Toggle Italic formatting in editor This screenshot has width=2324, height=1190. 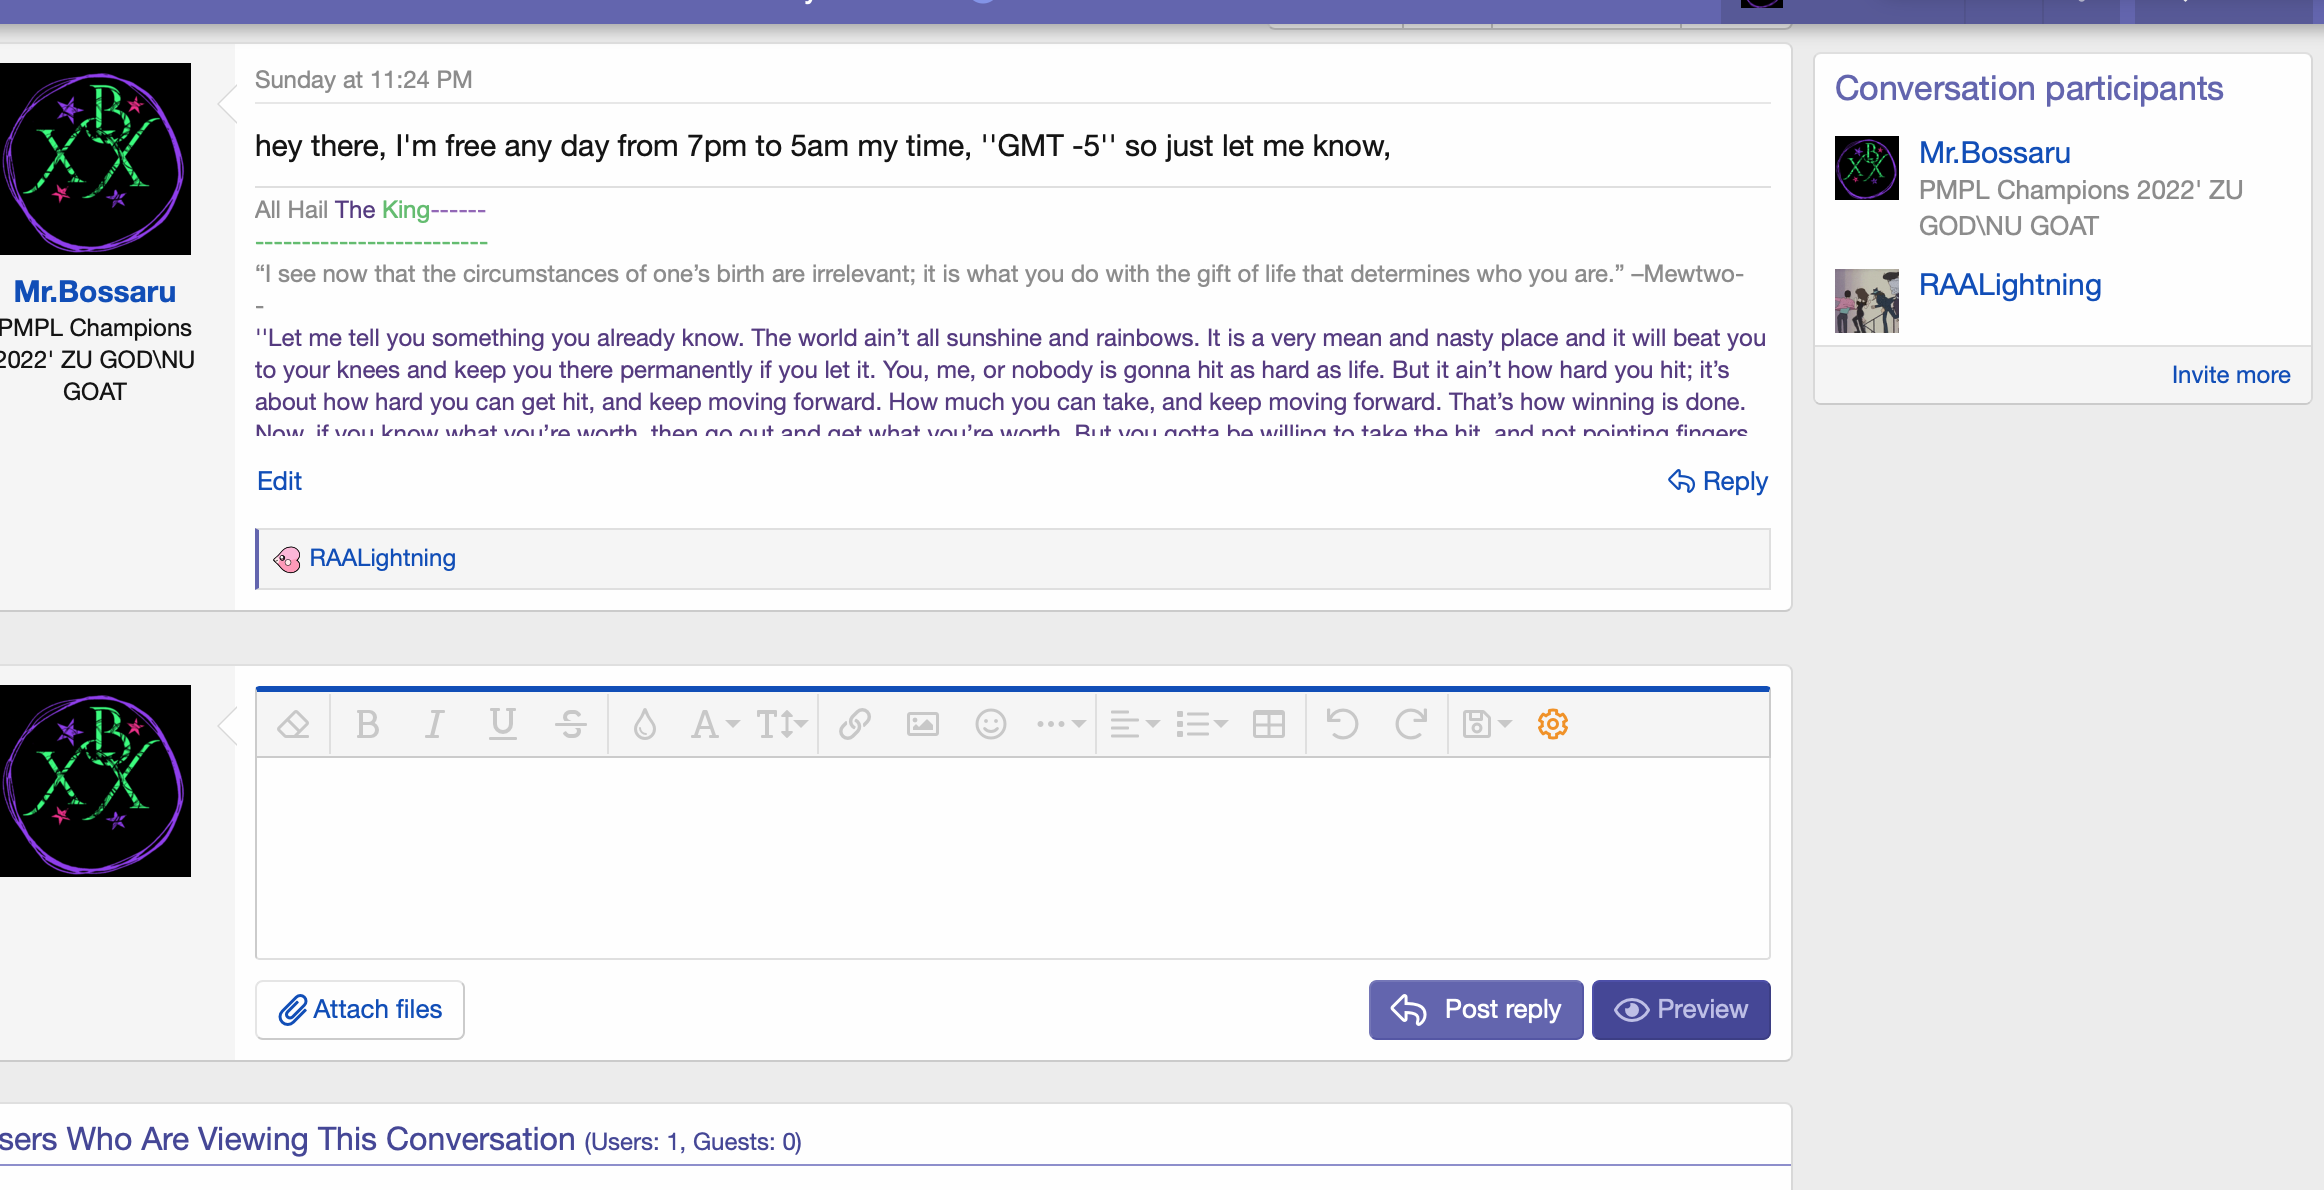click(434, 724)
